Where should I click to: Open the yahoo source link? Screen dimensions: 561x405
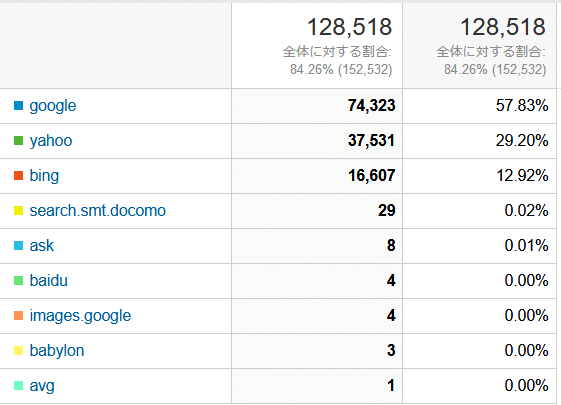[51, 141]
